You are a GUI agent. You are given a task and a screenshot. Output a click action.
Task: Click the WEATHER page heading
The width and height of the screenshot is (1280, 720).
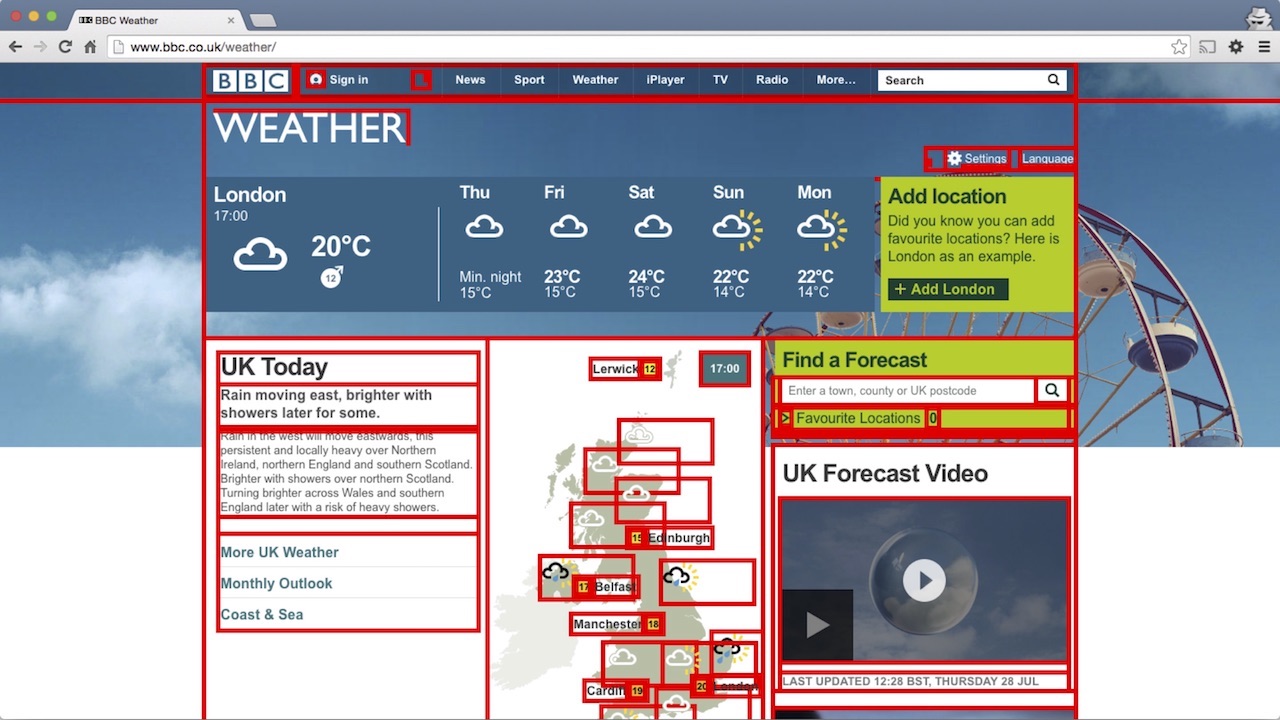310,128
